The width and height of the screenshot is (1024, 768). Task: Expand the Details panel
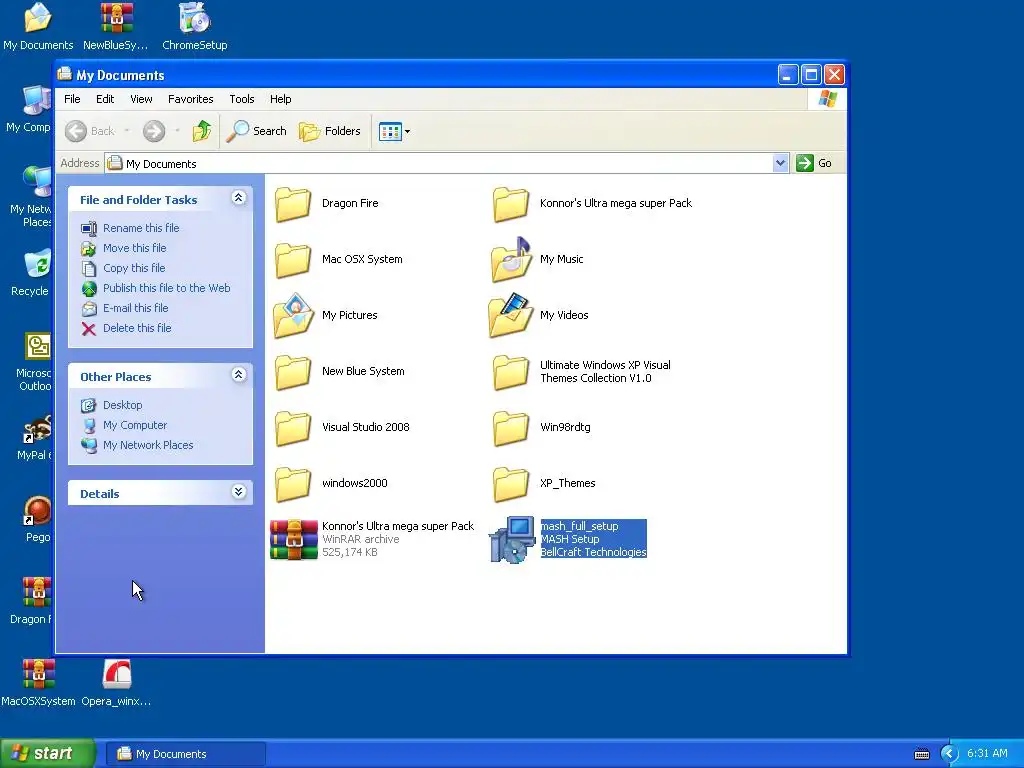click(x=239, y=492)
